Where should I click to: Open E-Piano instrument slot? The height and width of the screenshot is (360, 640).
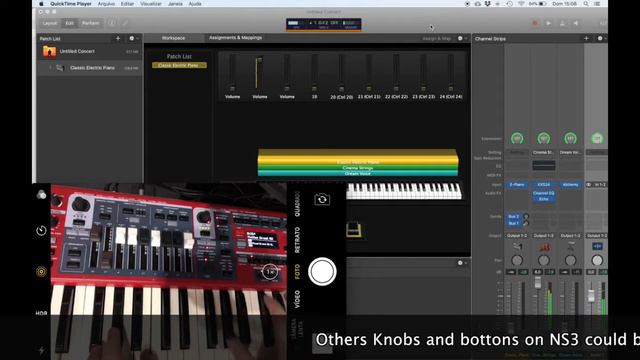(x=517, y=185)
